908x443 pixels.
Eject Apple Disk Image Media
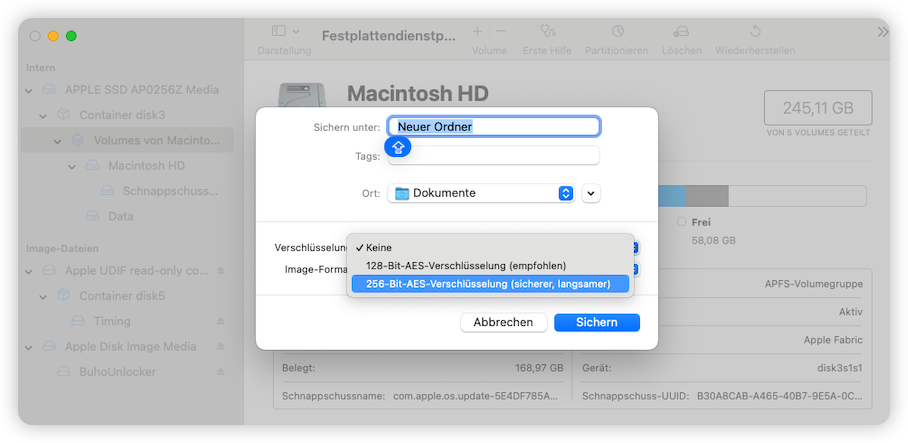220,346
